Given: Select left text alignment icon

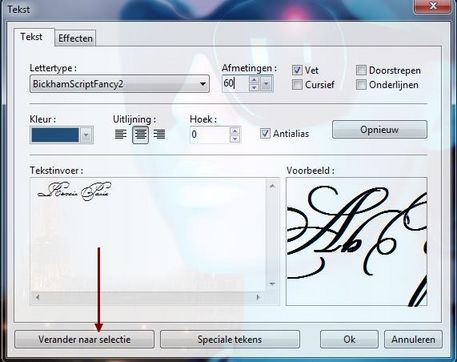Looking at the screenshot, I should coord(121,134).
